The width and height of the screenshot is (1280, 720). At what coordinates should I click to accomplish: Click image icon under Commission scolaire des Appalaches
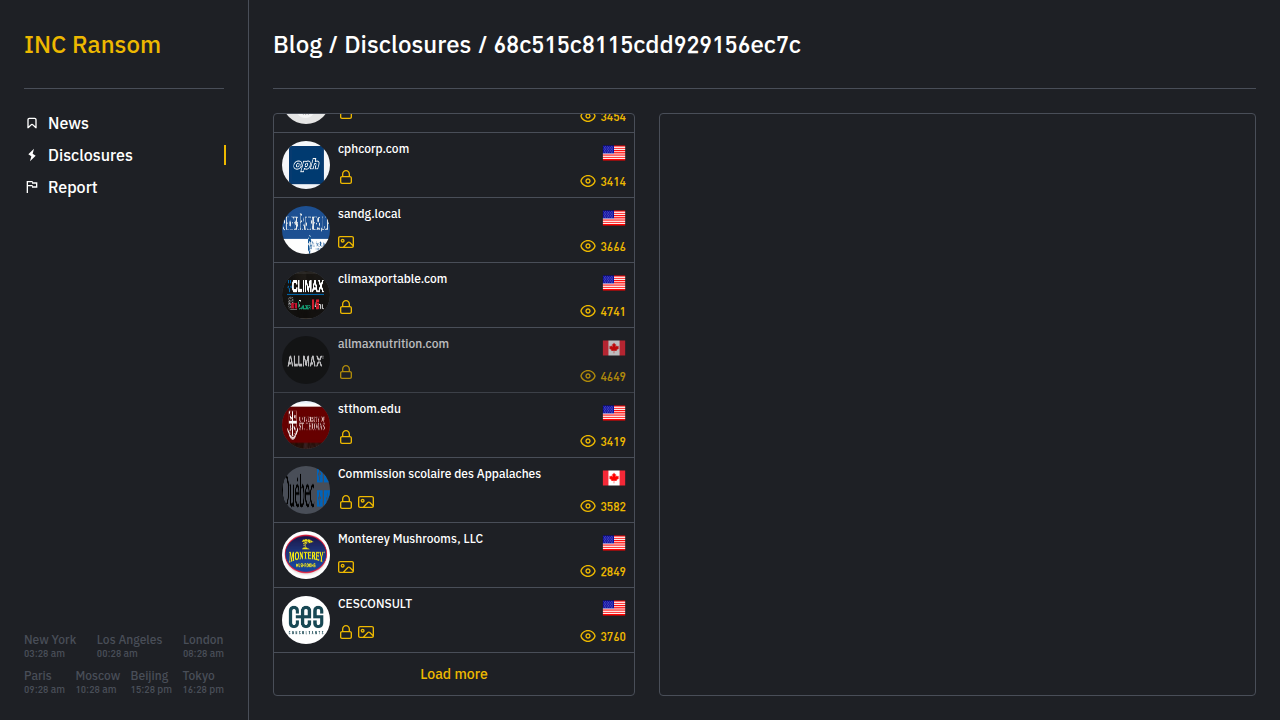point(366,502)
